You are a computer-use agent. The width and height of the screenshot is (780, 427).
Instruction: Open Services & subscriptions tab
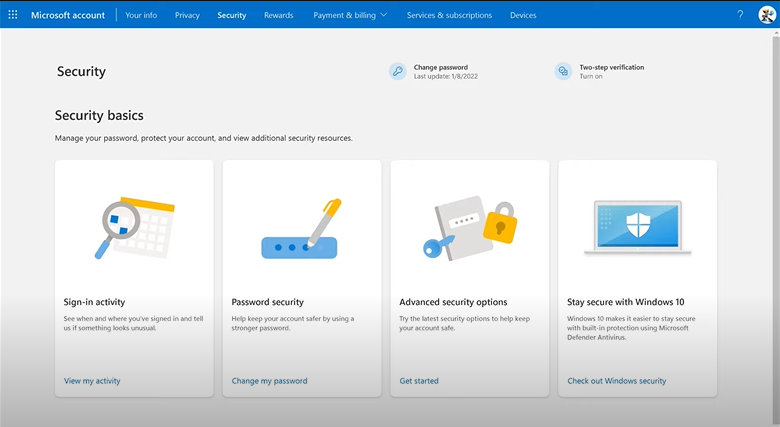(449, 15)
